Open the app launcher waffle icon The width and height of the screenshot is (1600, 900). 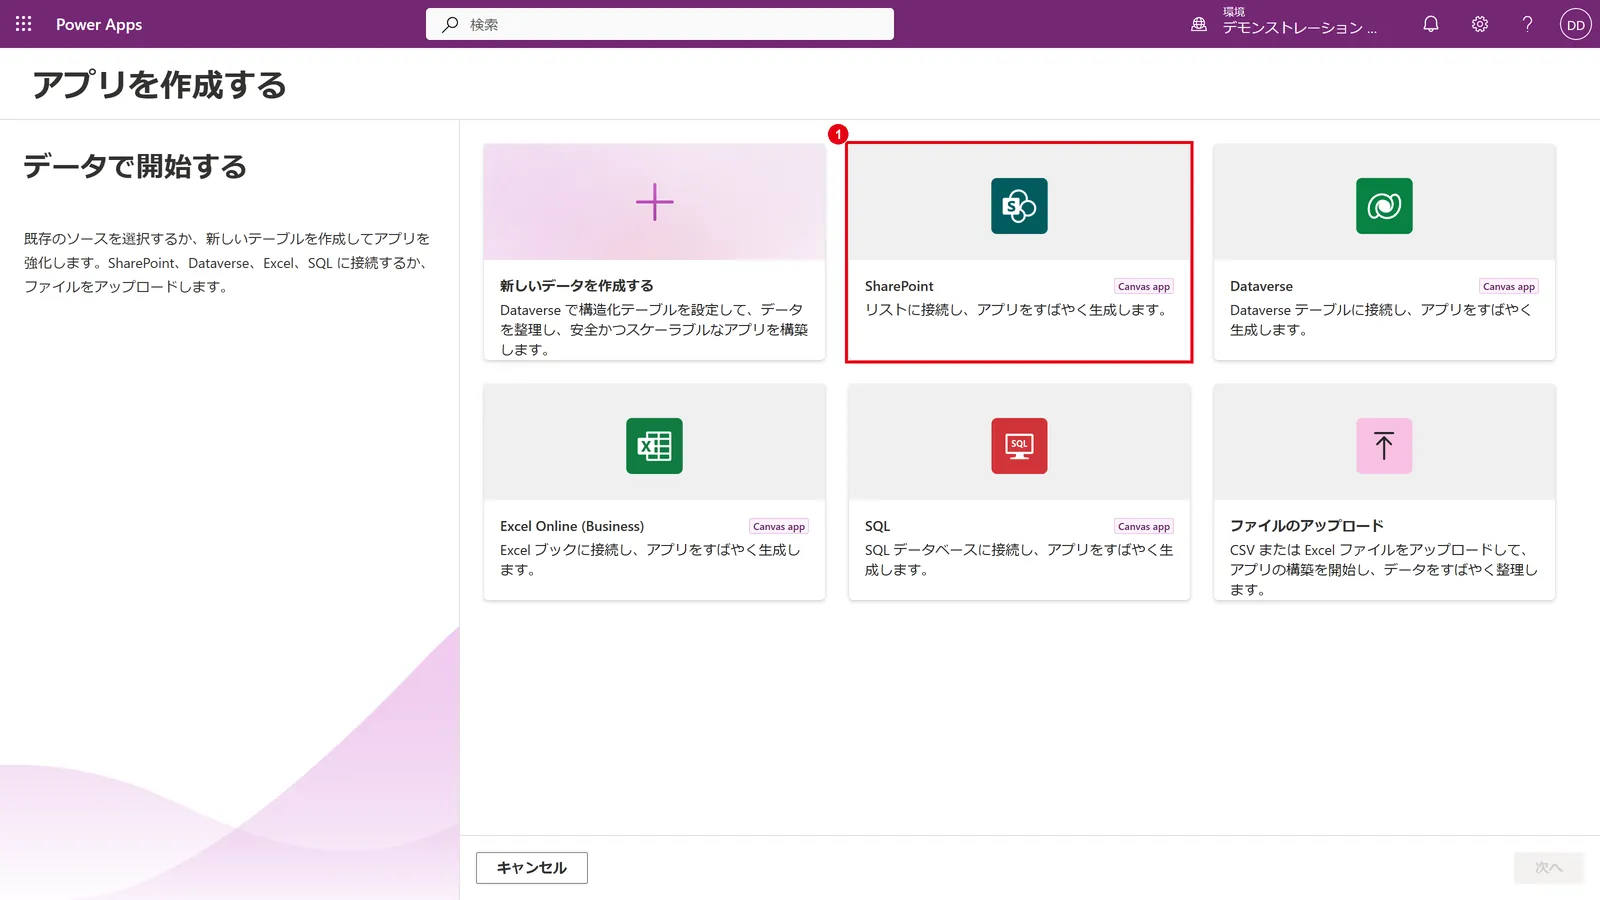point(24,24)
